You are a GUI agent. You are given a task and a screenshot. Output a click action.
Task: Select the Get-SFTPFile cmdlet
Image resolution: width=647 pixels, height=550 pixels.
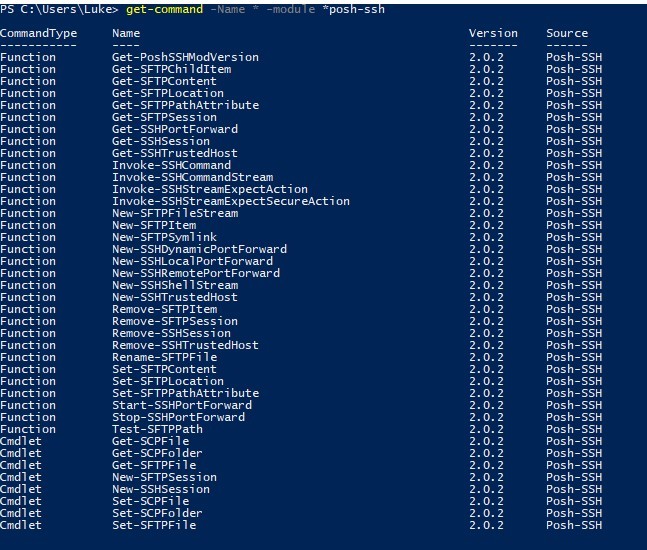click(x=153, y=465)
